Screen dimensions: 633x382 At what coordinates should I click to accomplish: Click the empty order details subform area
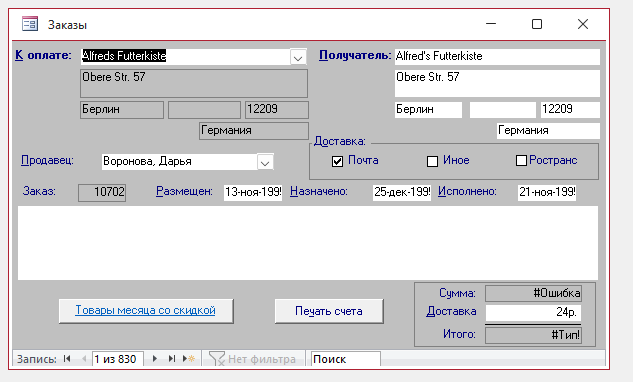308,243
